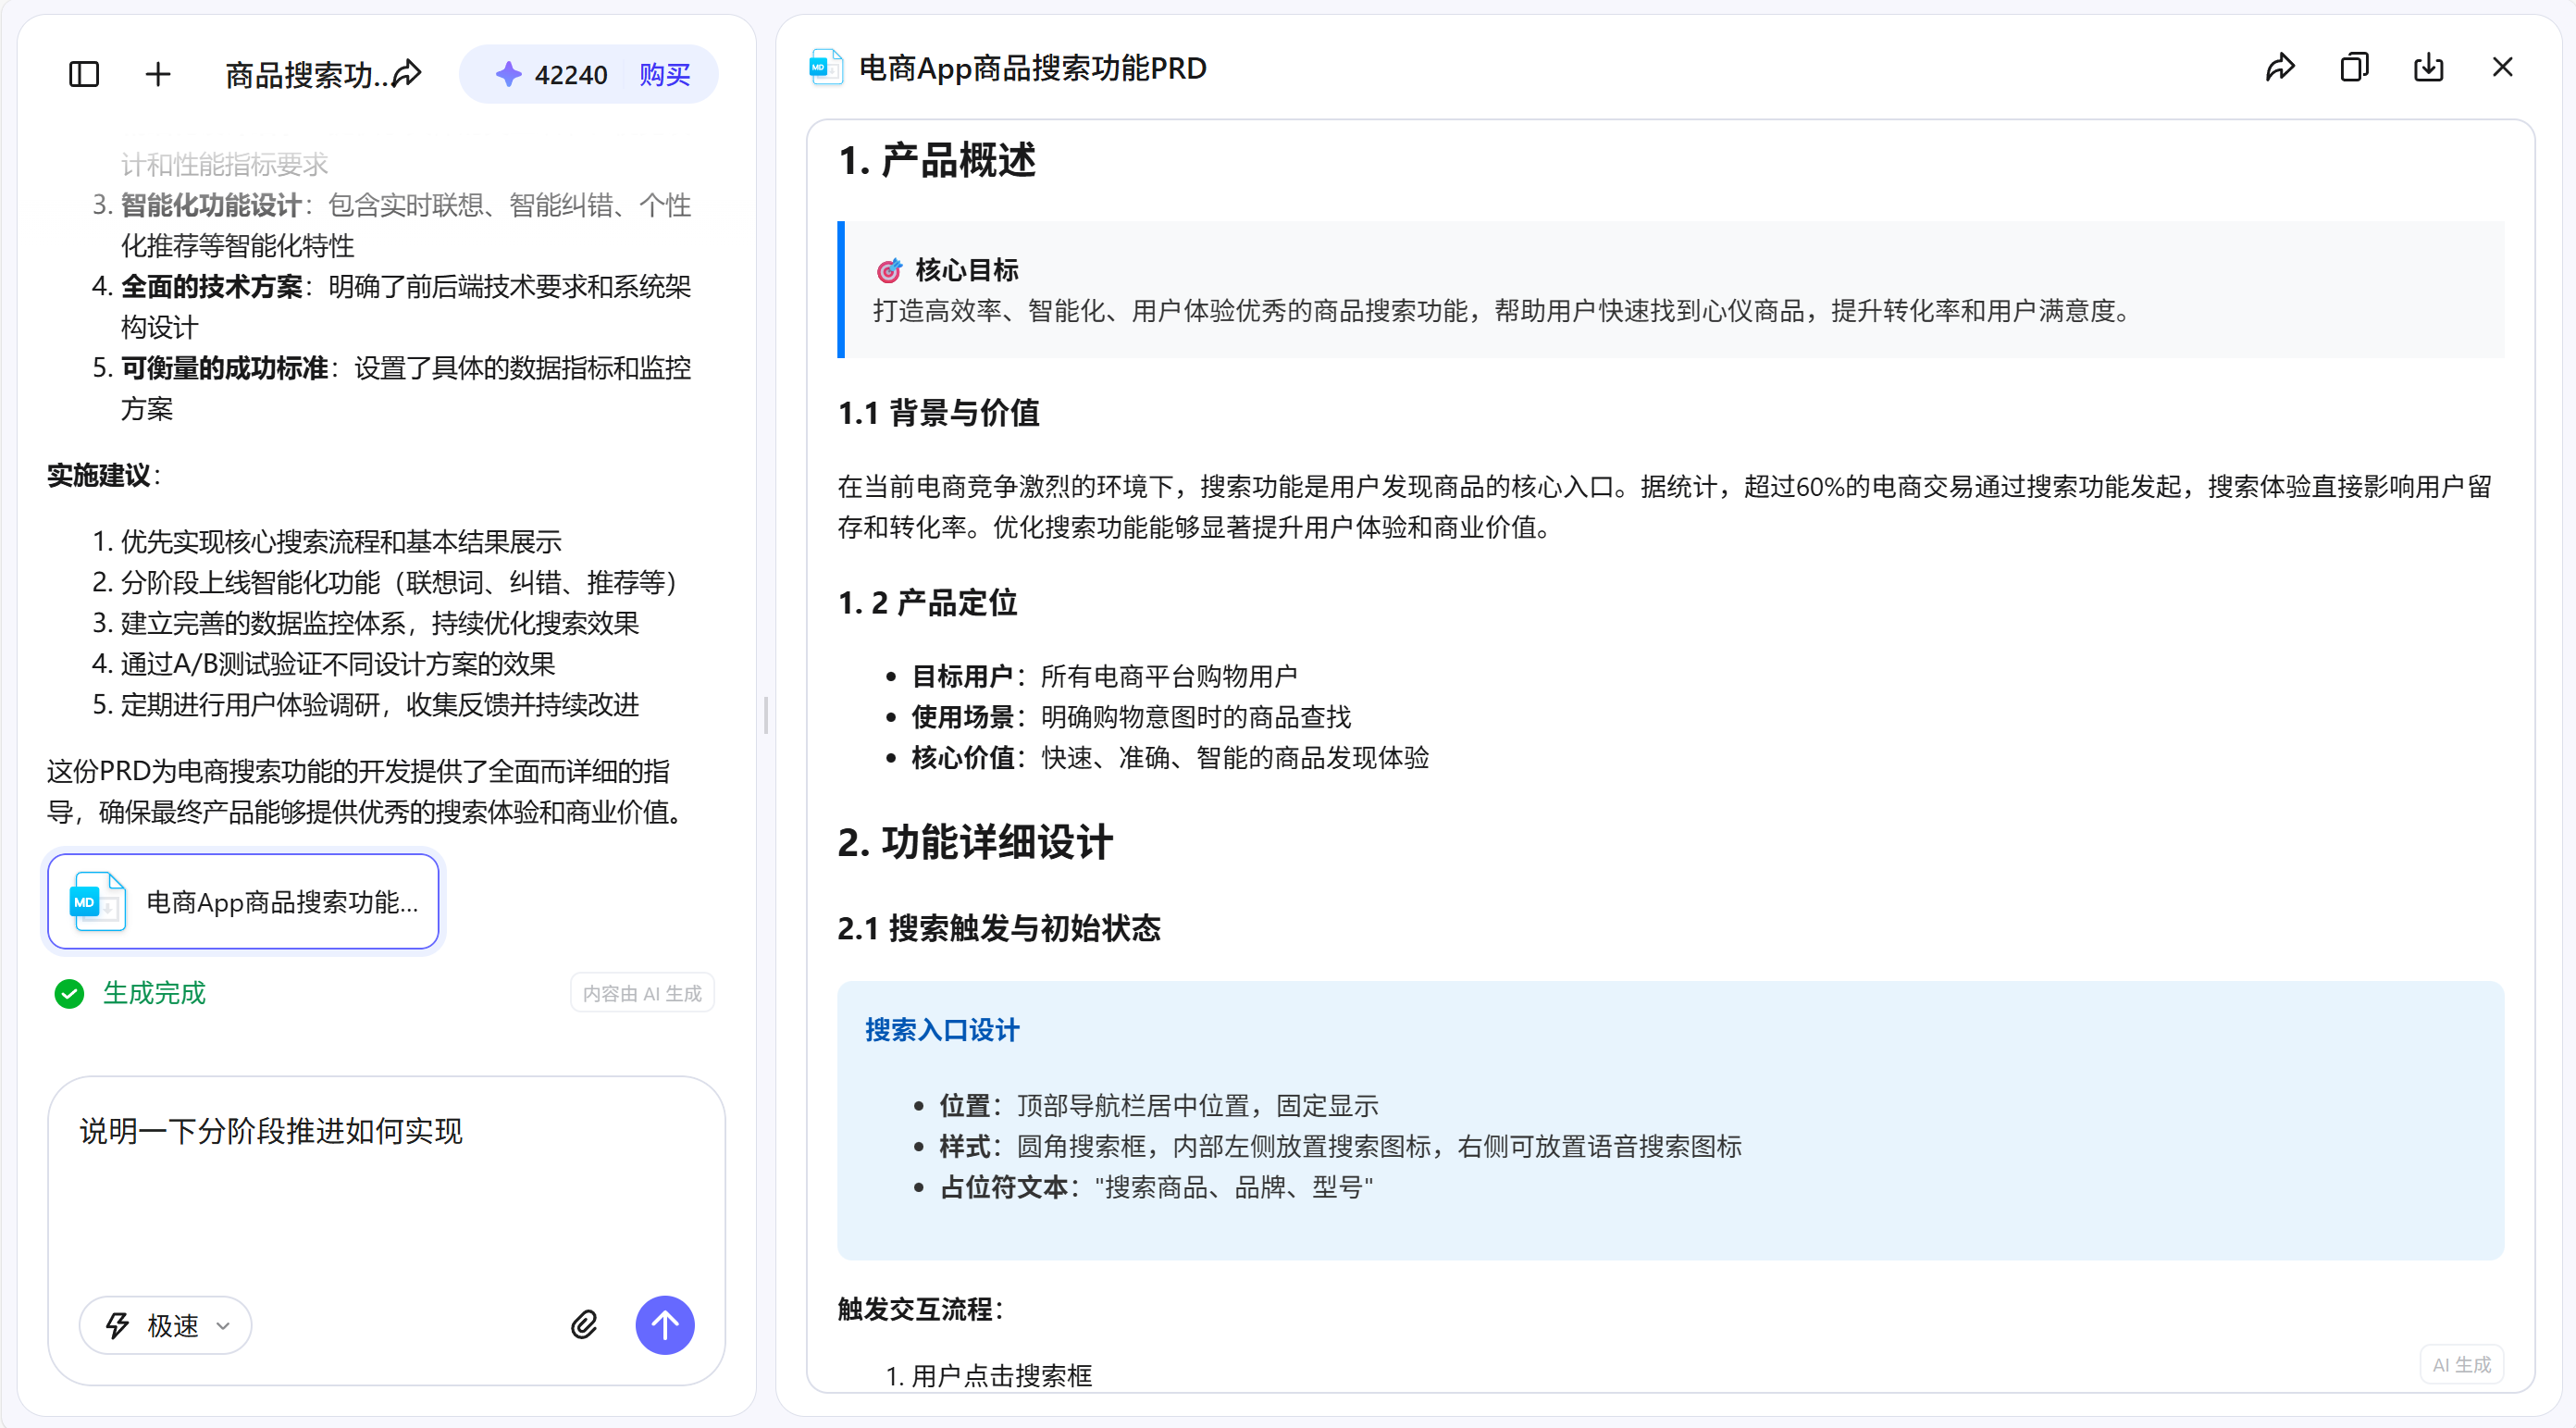Click the divider scrollbar between the two panels
The width and height of the screenshot is (2576, 1428).
point(765,714)
